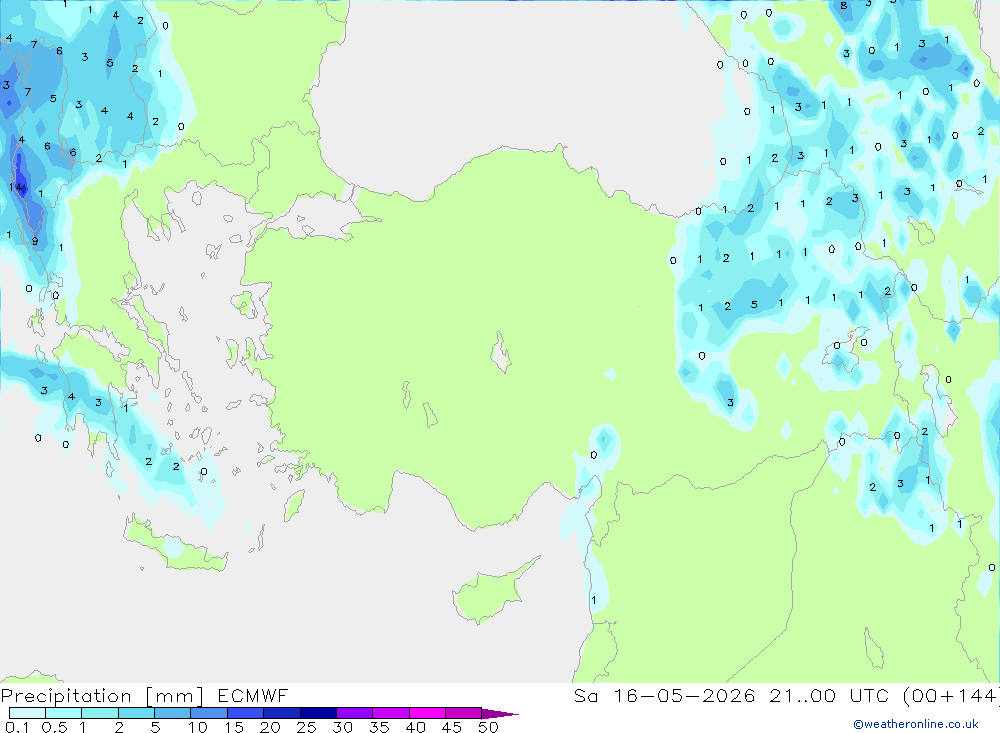Image resolution: width=1000 pixels, height=733 pixels.
Task: Click the legend scale label '0.1'
Action: click(x=17, y=727)
